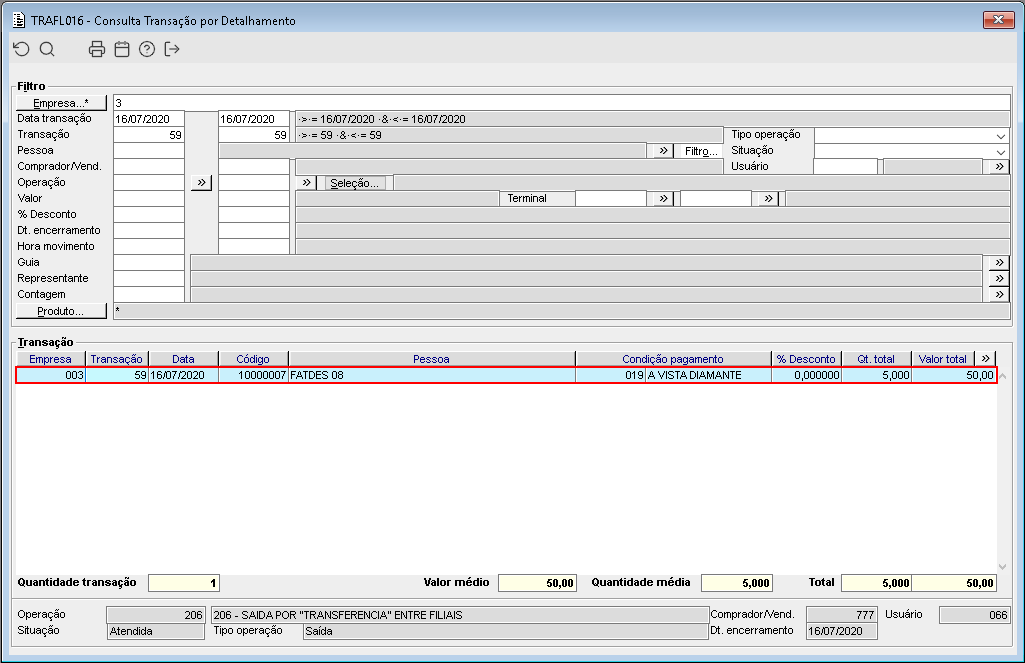Click the Seleção... button
Screen dimensions: 1025x663
coord(354,183)
